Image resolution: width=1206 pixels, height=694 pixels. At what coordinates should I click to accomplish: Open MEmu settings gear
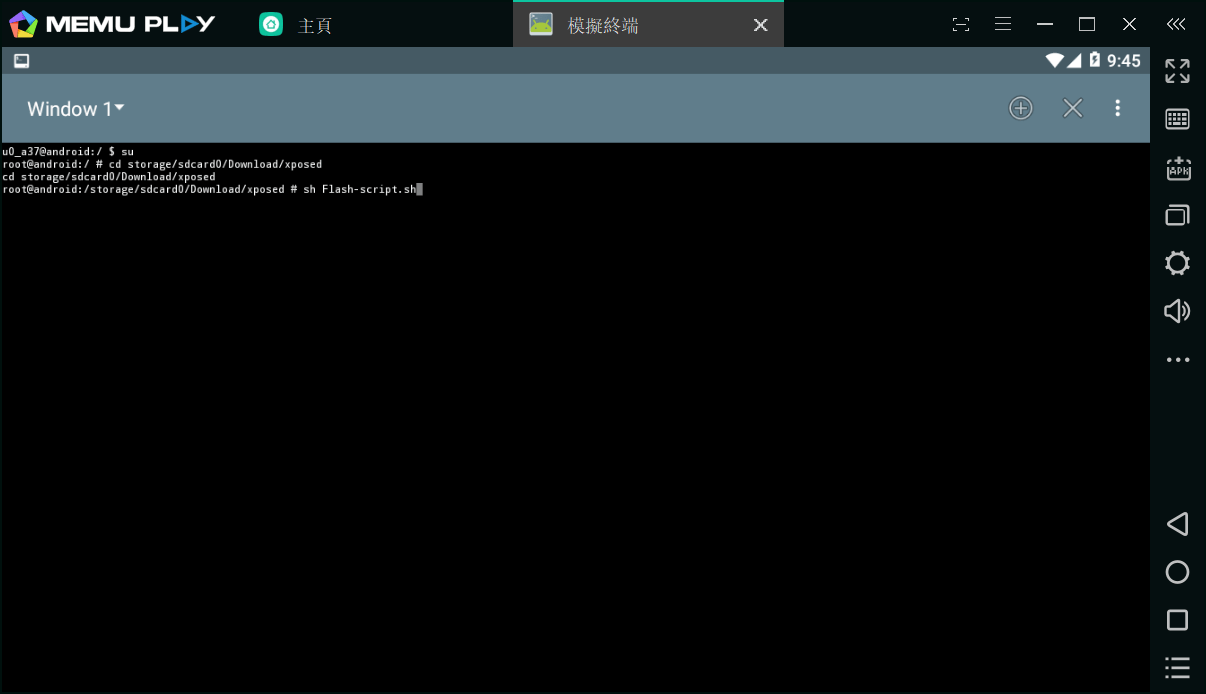[x=1177, y=263]
